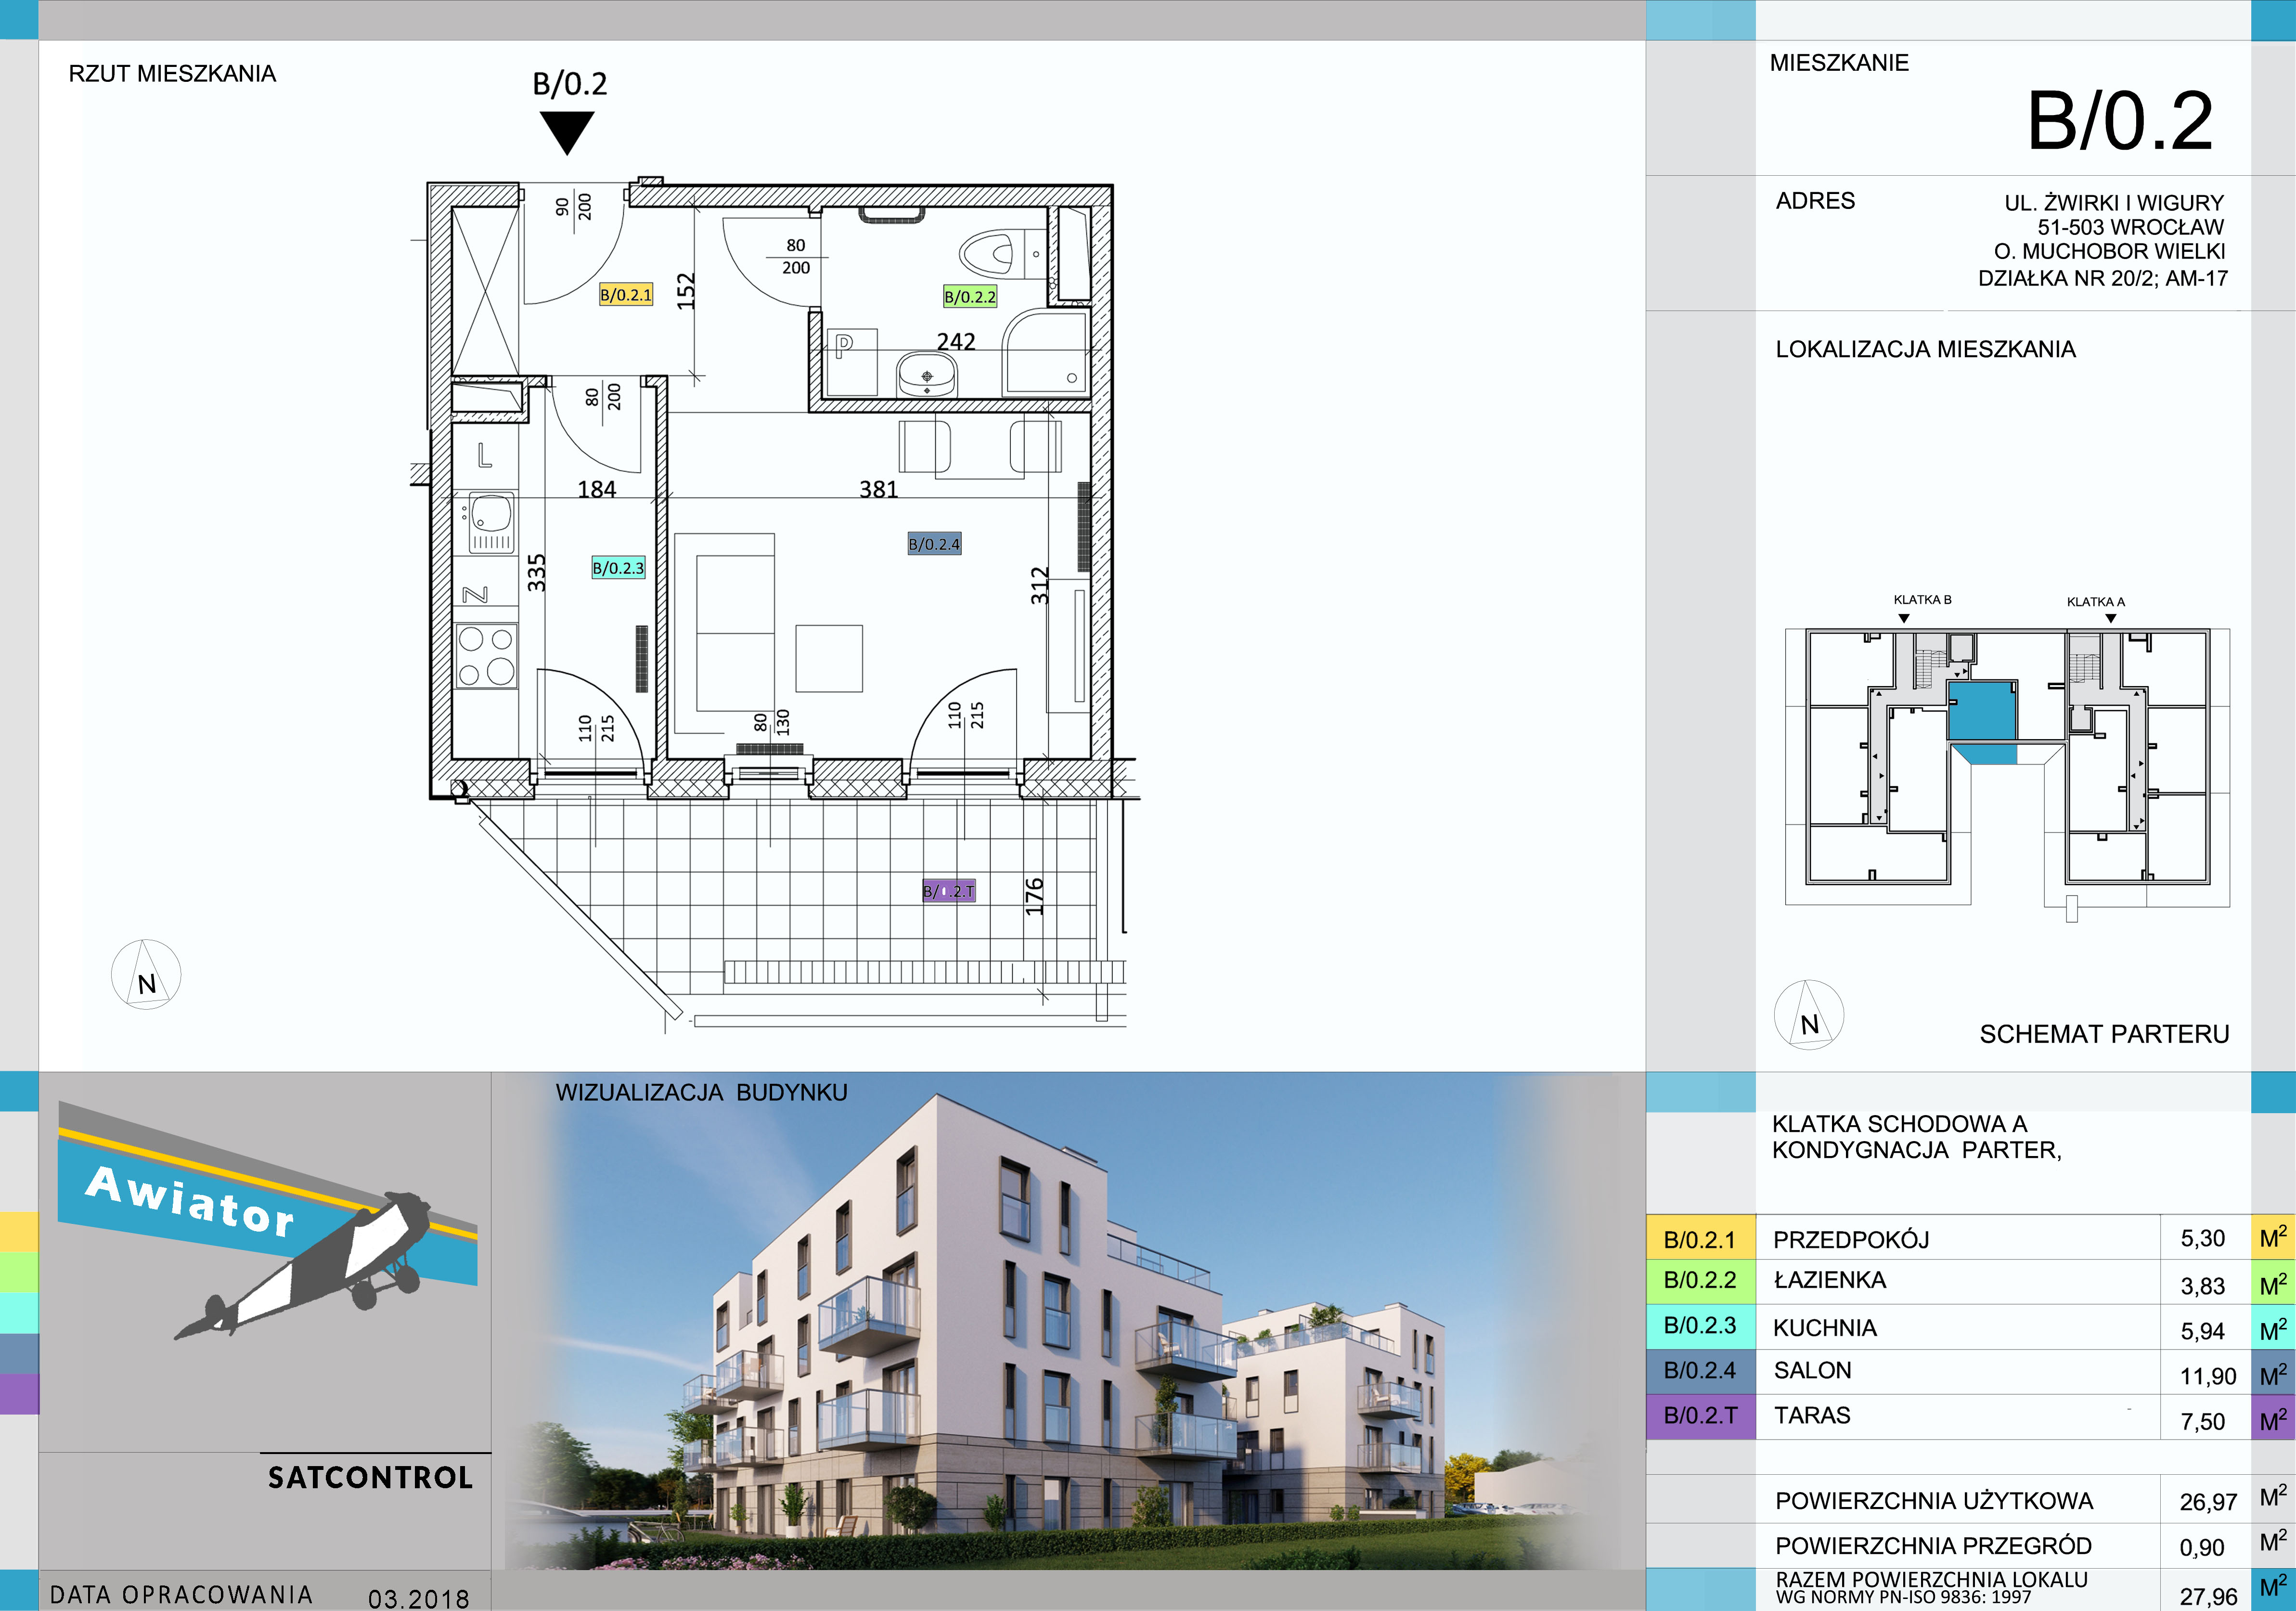The height and width of the screenshot is (1611, 2296).
Task: Click the black entrance arrow below B/0.2
Action: pyautogui.click(x=567, y=133)
